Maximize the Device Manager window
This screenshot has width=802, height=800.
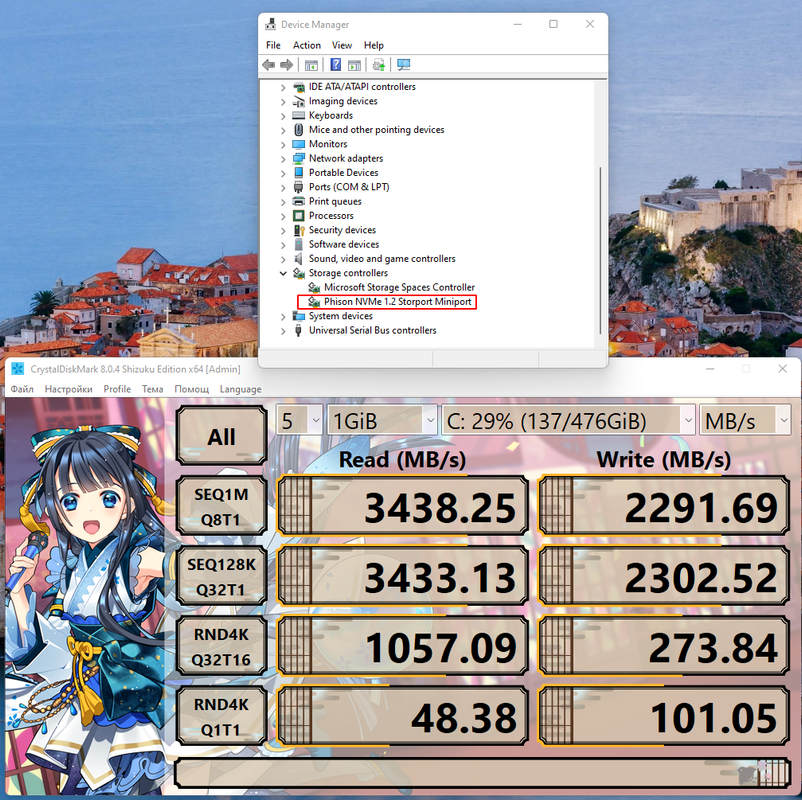pyautogui.click(x=553, y=24)
